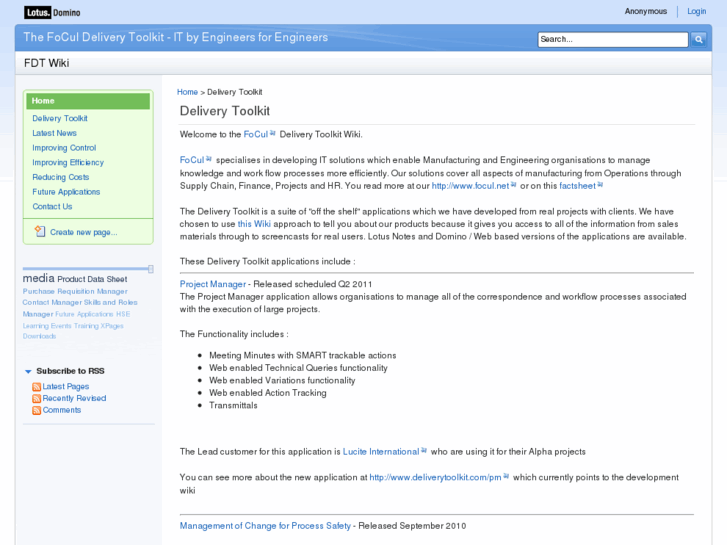727x545 pixels.
Task: Select the Purchase Requisition Manager tag
Action: tap(75, 291)
